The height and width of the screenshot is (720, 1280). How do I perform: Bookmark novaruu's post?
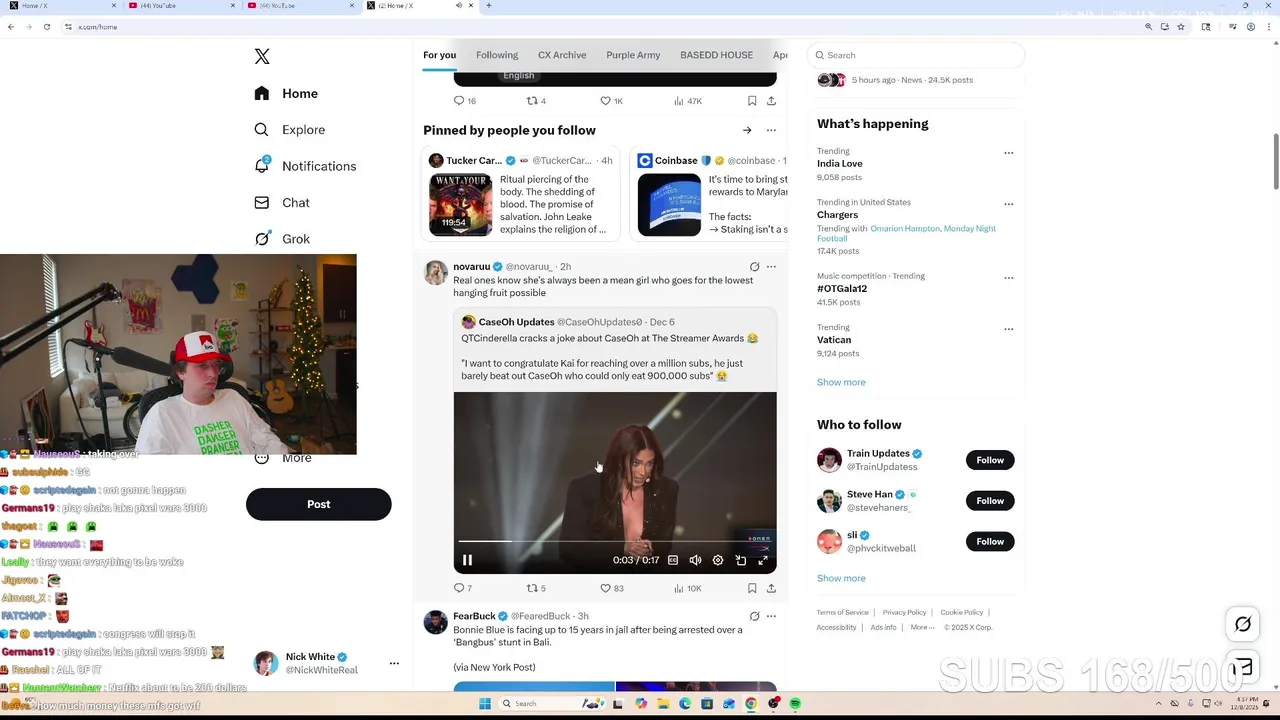pyautogui.click(x=752, y=588)
